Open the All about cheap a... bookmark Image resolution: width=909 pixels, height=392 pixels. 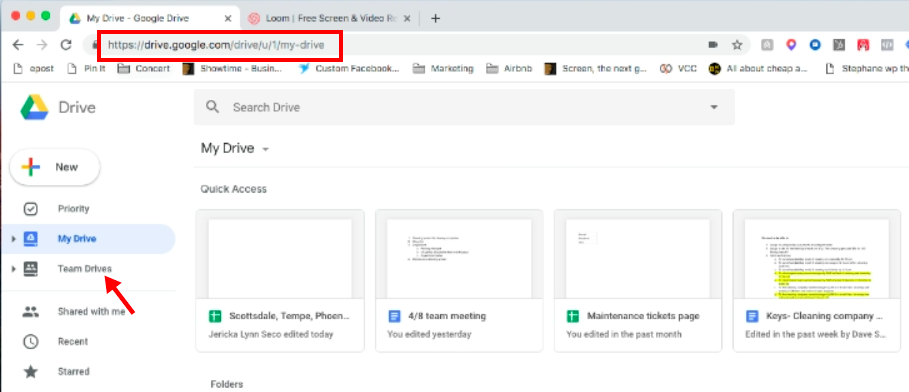point(758,68)
